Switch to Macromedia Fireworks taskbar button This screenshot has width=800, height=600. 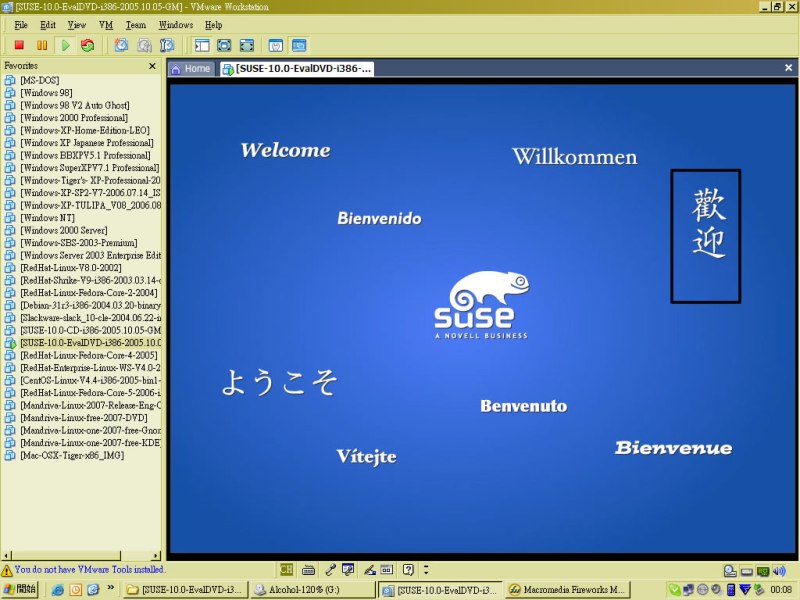tap(568, 590)
